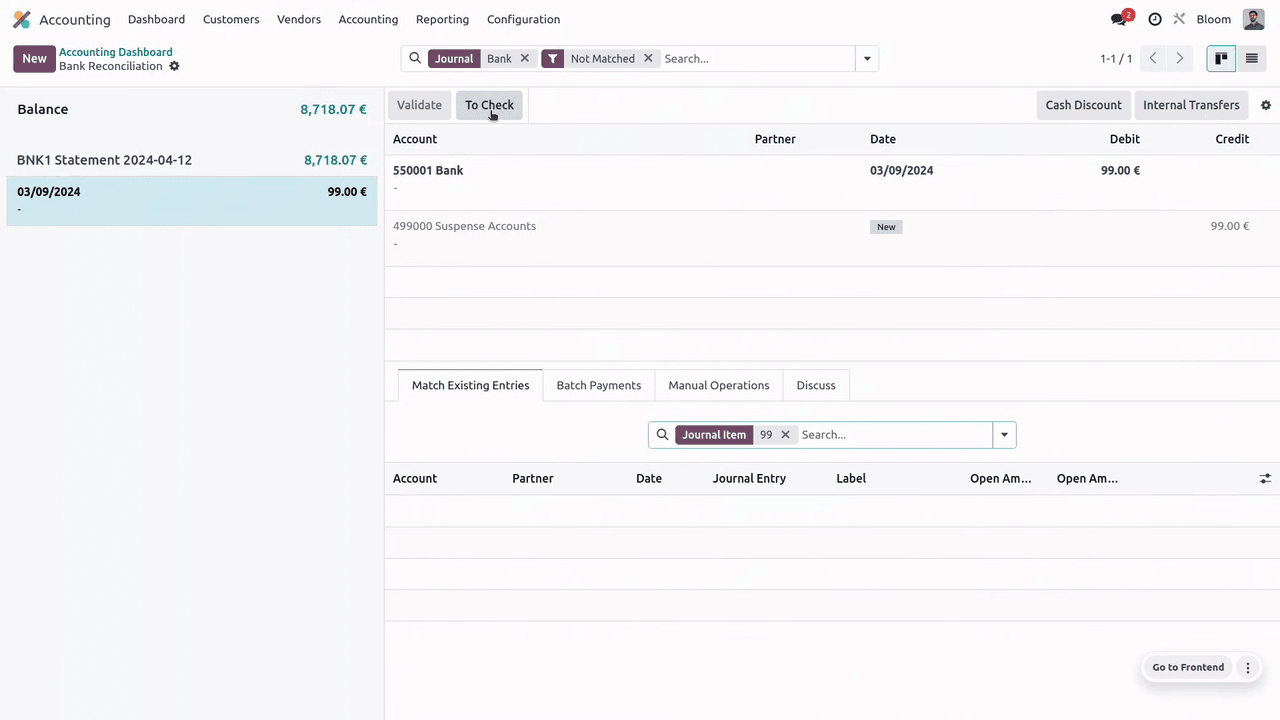Viewport: 1280px width, 720px height.
Task: Remove the Journal Bank filter
Action: coord(524,59)
